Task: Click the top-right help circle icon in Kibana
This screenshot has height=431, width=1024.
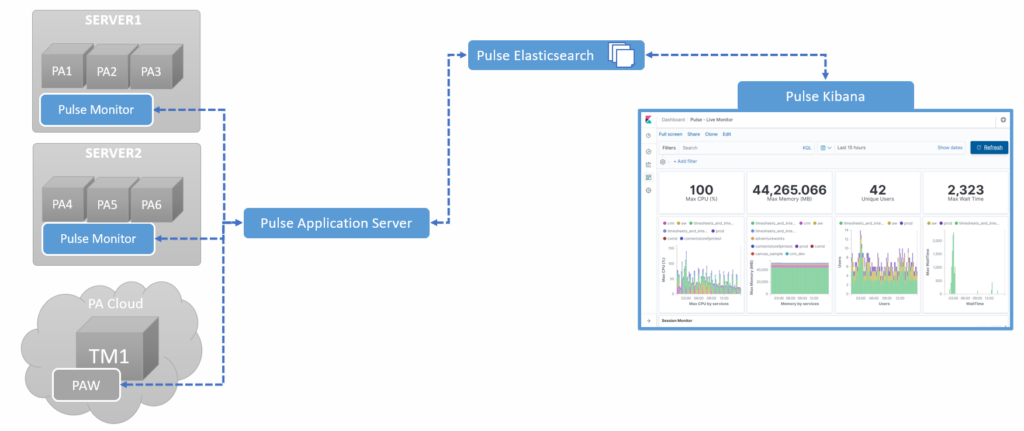Action: coord(1003,120)
